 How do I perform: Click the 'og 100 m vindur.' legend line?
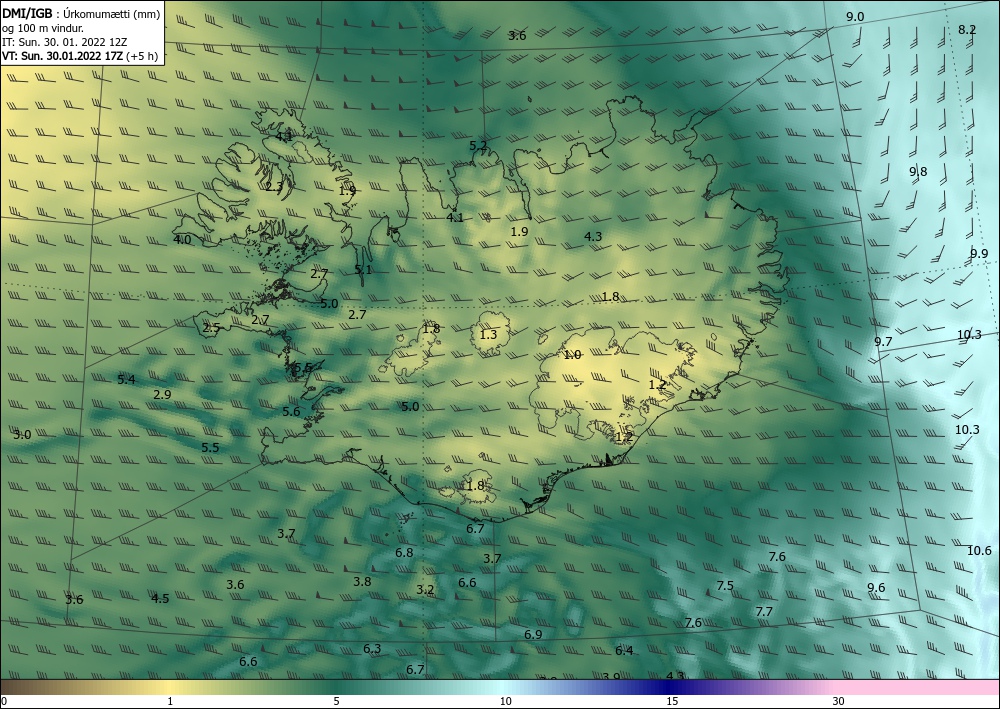(x=43, y=28)
